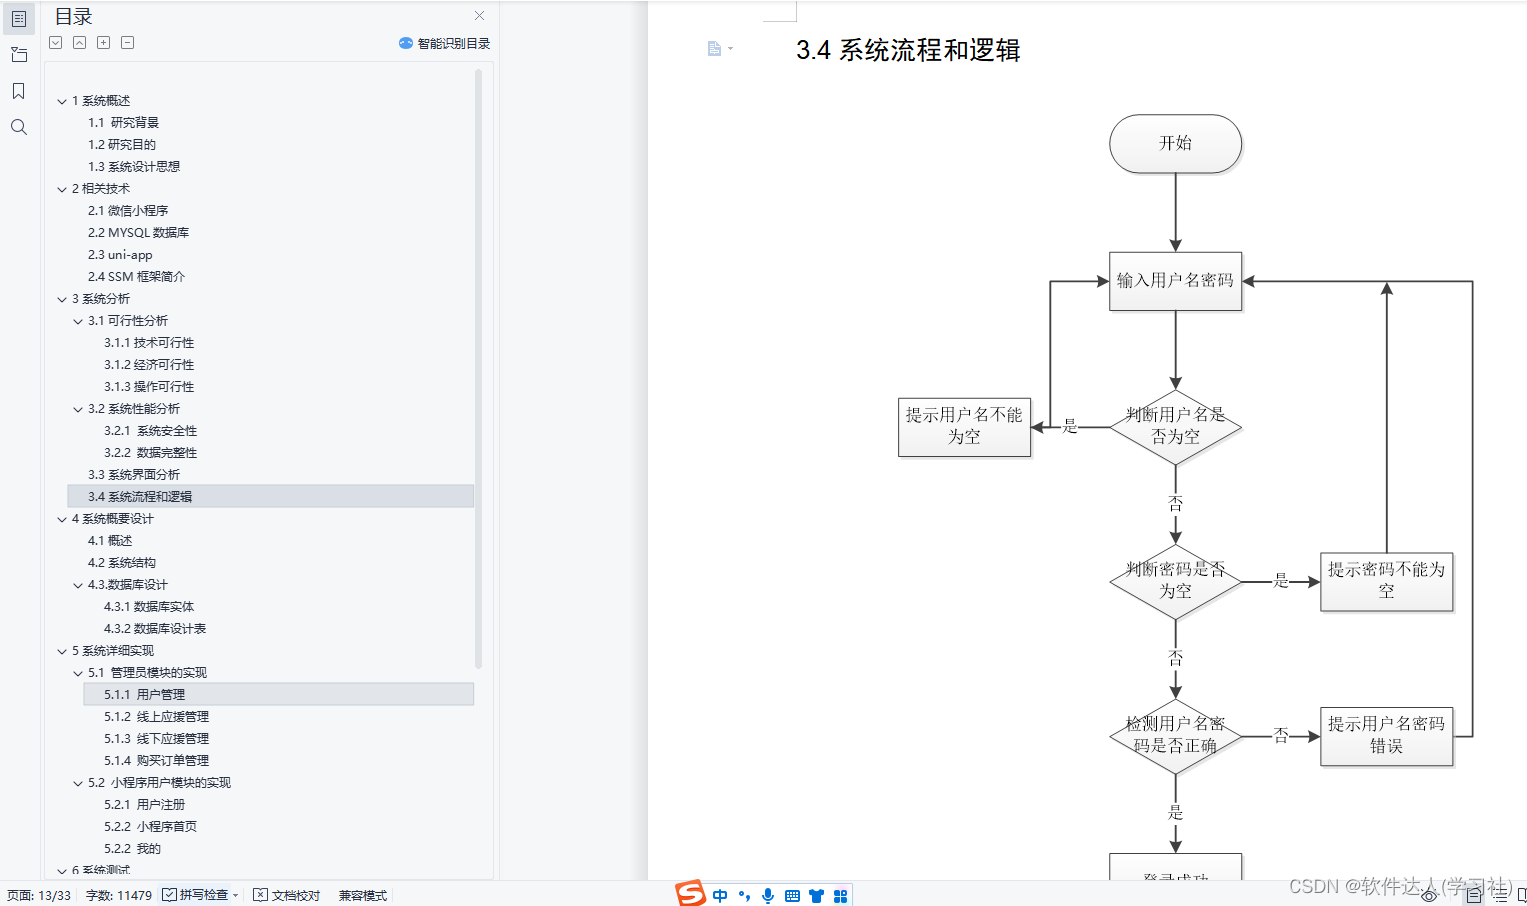
Task: Click the 输入用户名密码 flowchart box
Action: (1175, 281)
